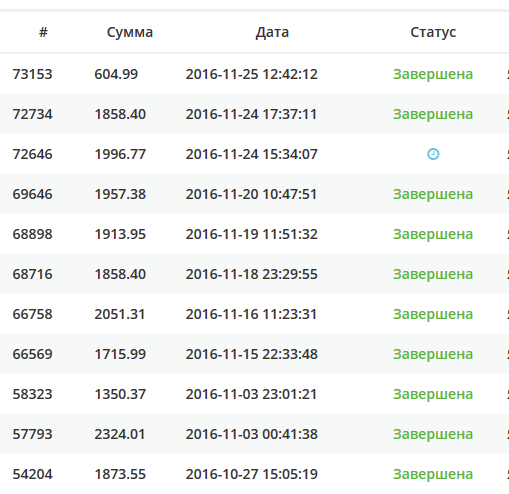Open order number 54204

(x=32, y=474)
